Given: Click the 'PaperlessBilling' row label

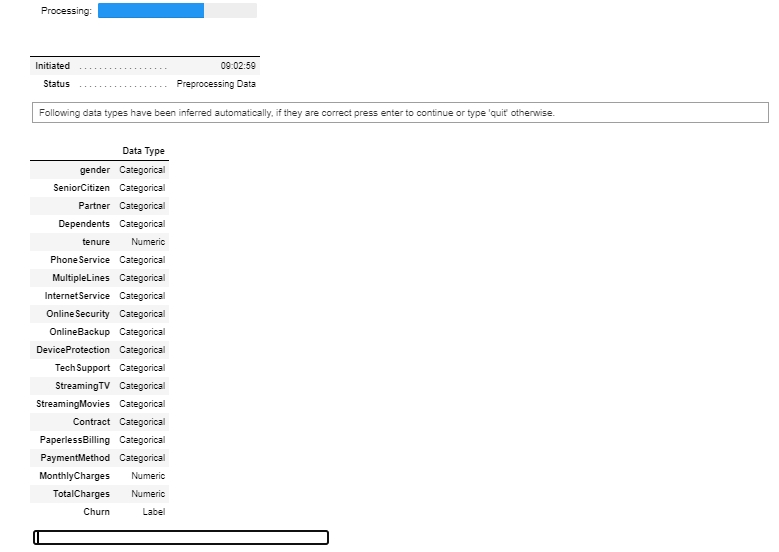Looking at the screenshot, I should click(x=75, y=440).
